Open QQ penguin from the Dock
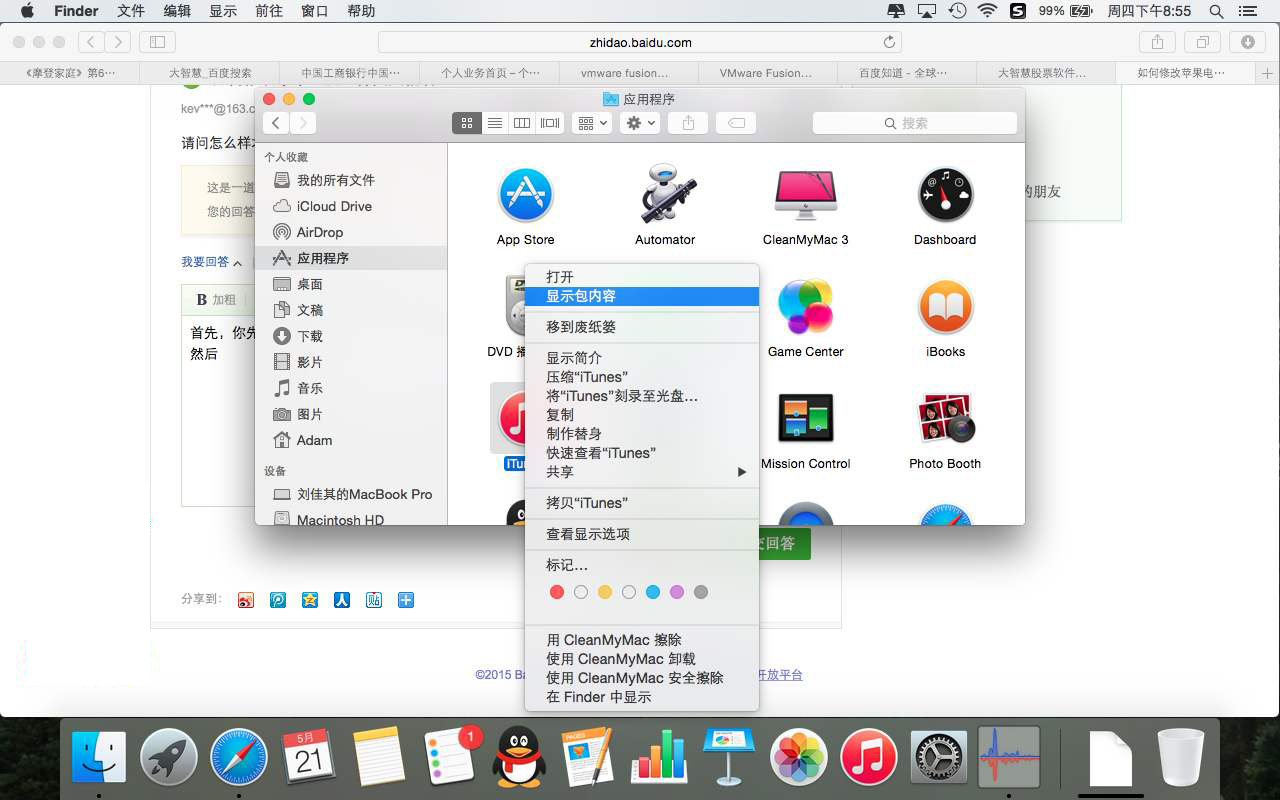The height and width of the screenshot is (800, 1280). [519, 757]
